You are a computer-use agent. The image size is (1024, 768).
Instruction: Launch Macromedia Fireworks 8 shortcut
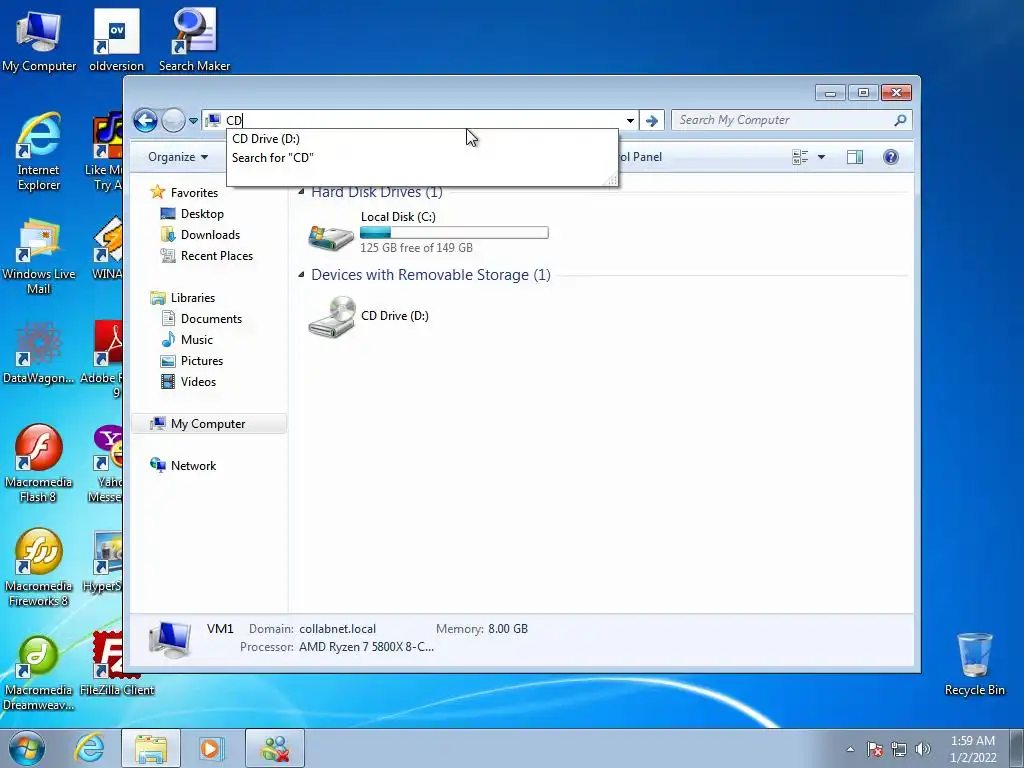coord(39,568)
